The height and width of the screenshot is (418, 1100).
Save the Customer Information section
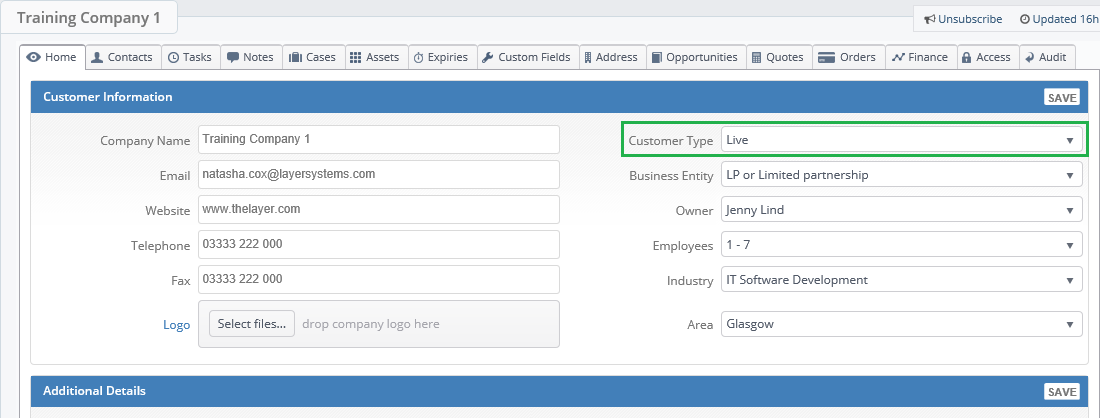(x=1062, y=97)
